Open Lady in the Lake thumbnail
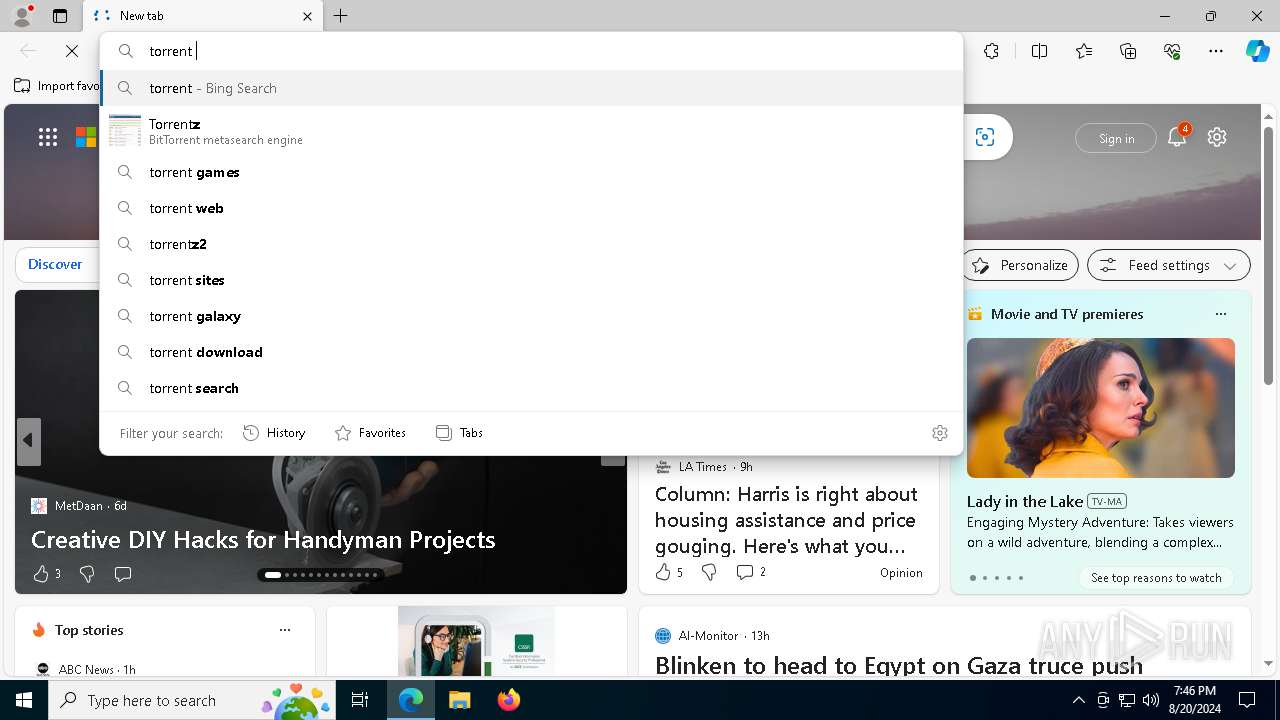This screenshot has width=1280, height=720. (x=1101, y=408)
